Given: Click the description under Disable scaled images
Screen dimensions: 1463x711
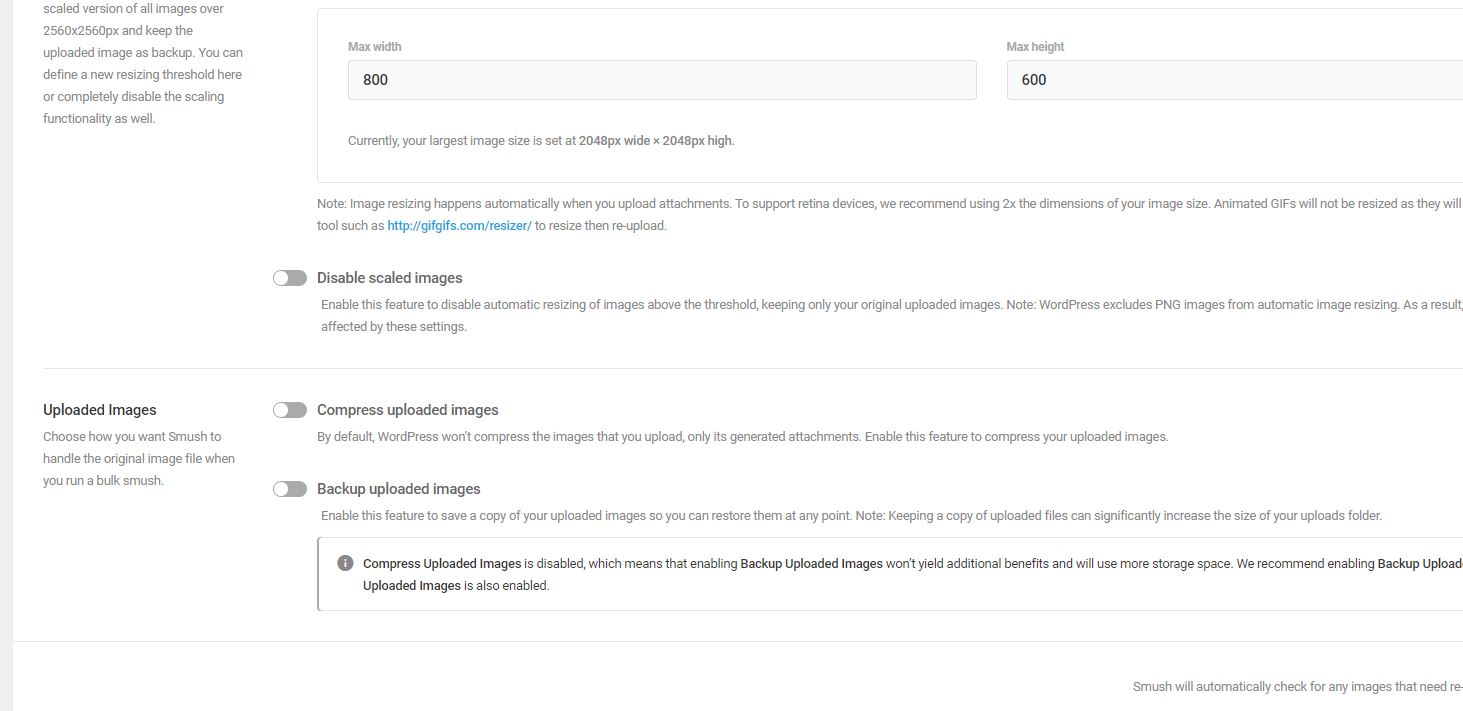Looking at the screenshot, I should [892, 316].
